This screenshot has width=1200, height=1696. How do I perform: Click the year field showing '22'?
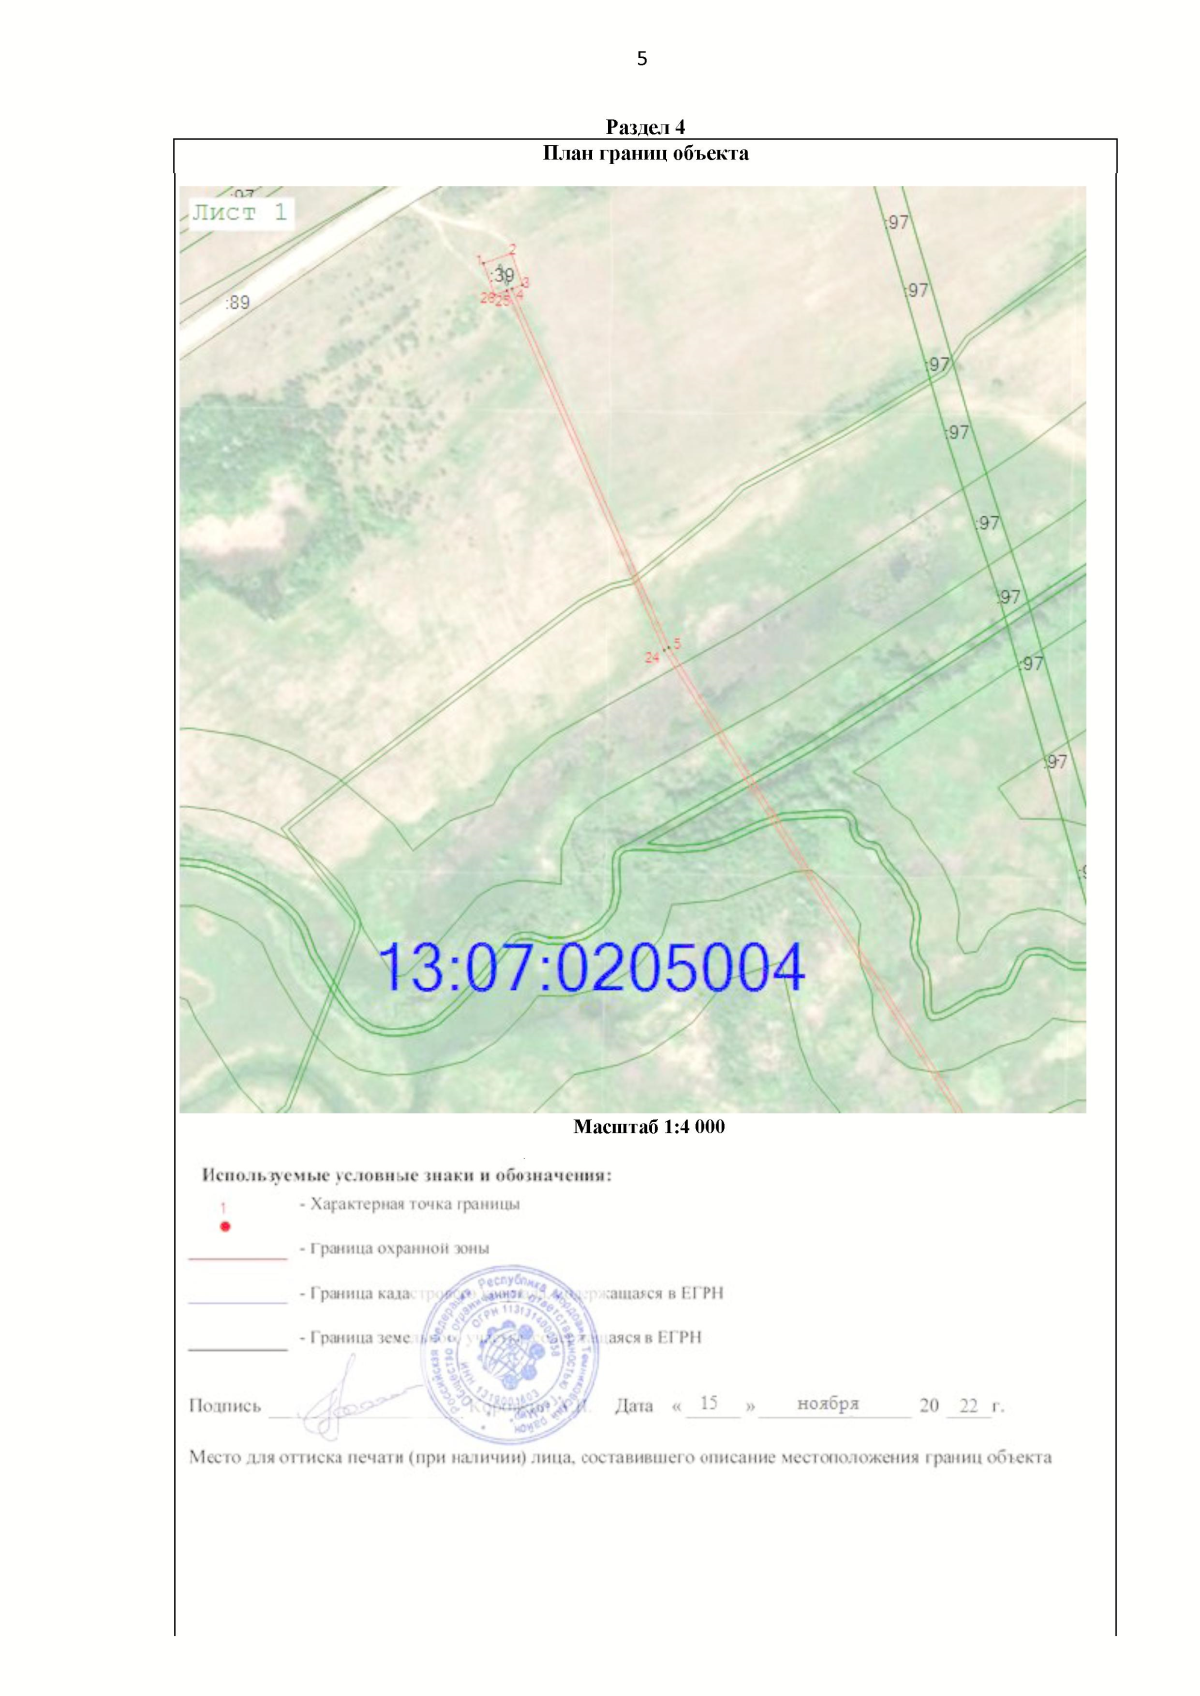click(968, 1405)
